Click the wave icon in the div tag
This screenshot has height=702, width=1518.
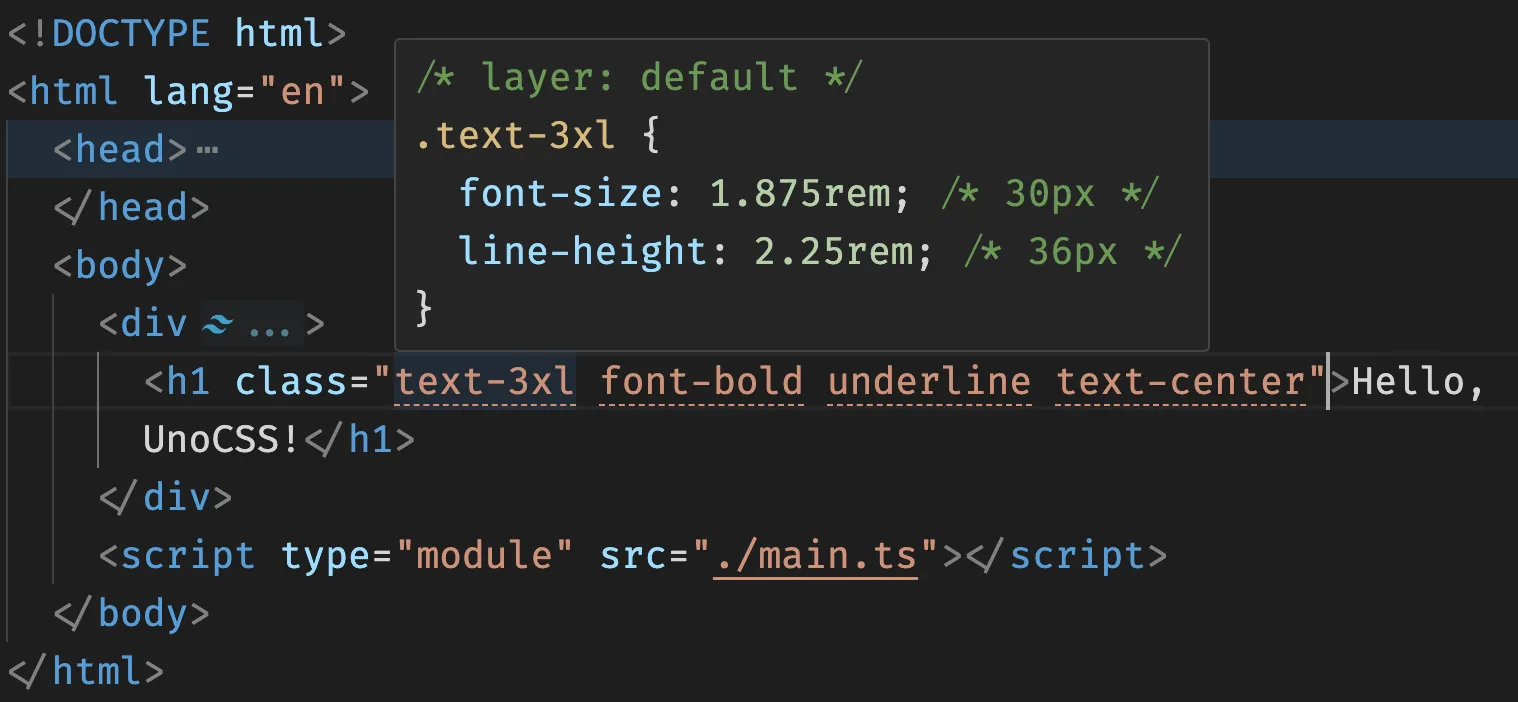[217, 324]
